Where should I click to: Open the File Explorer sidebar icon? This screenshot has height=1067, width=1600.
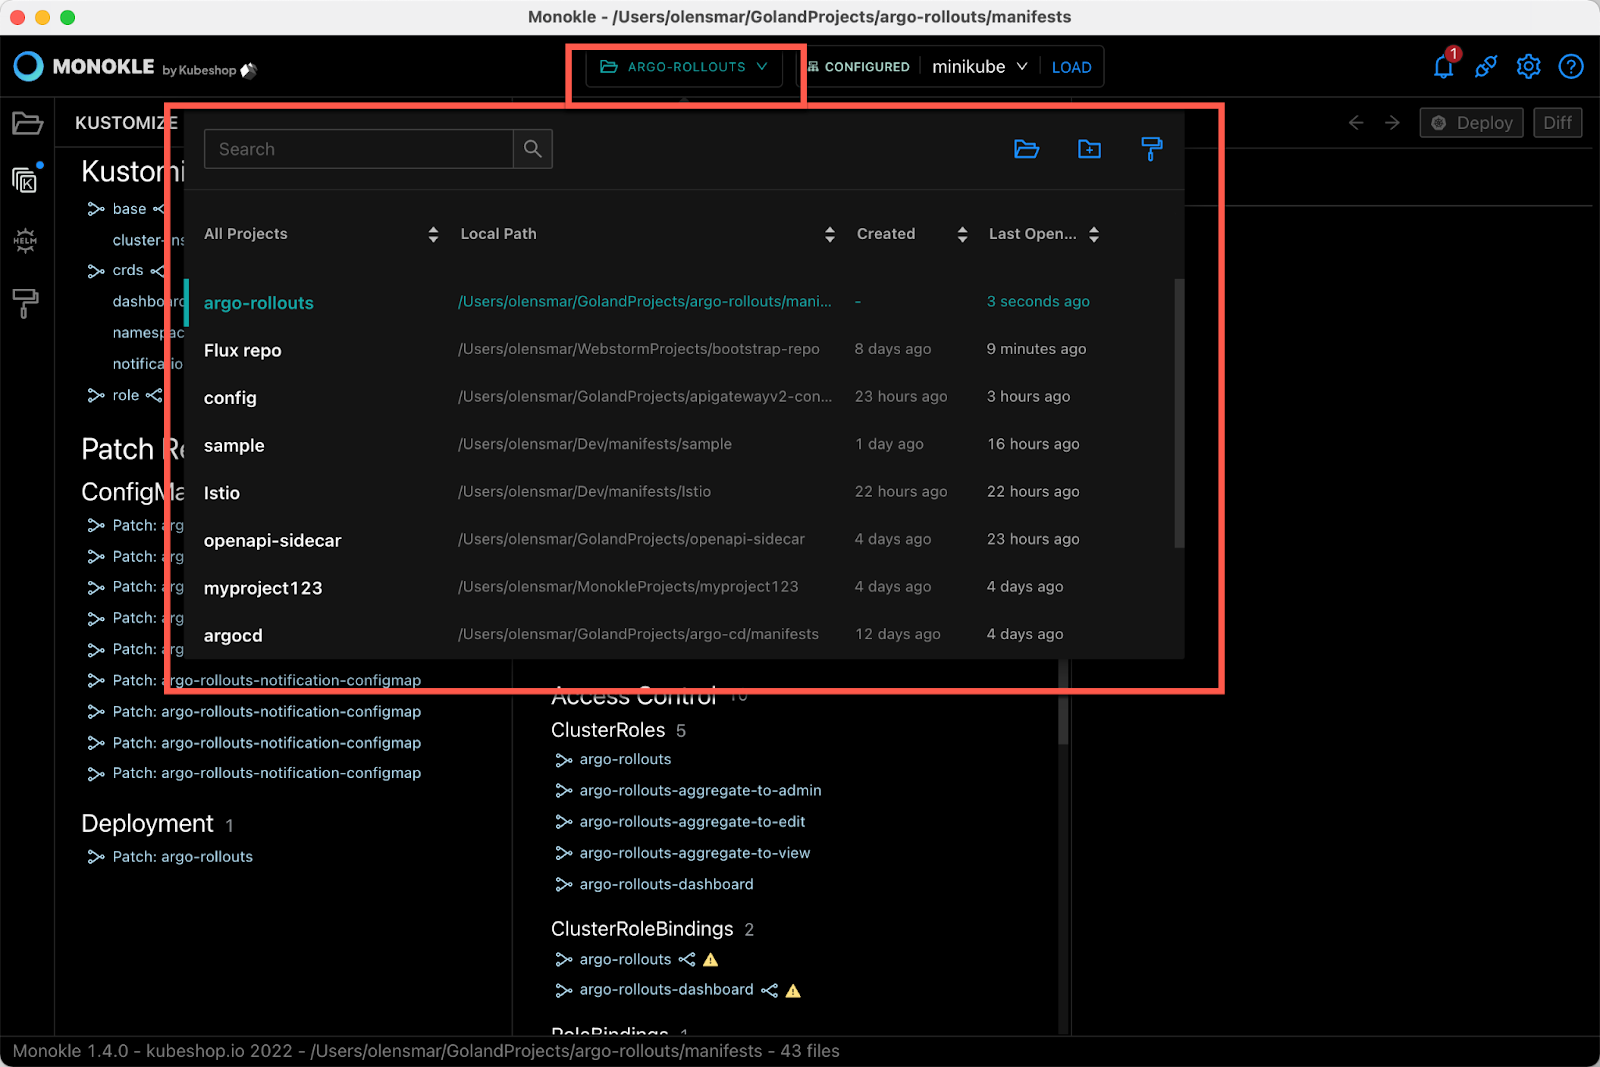[27, 123]
